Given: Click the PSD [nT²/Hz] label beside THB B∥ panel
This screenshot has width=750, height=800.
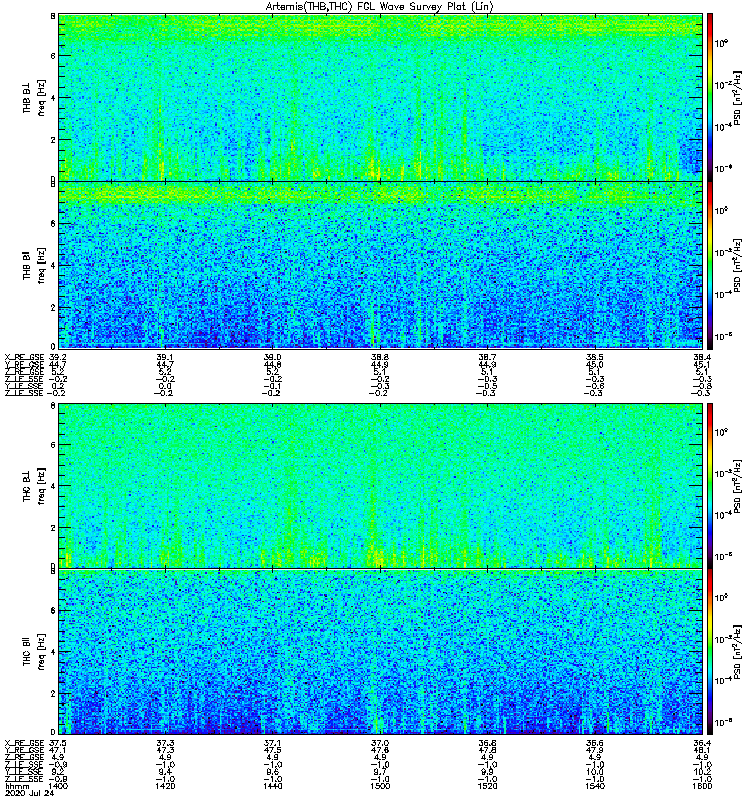Looking at the screenshot, I should [x=737, y=265].
